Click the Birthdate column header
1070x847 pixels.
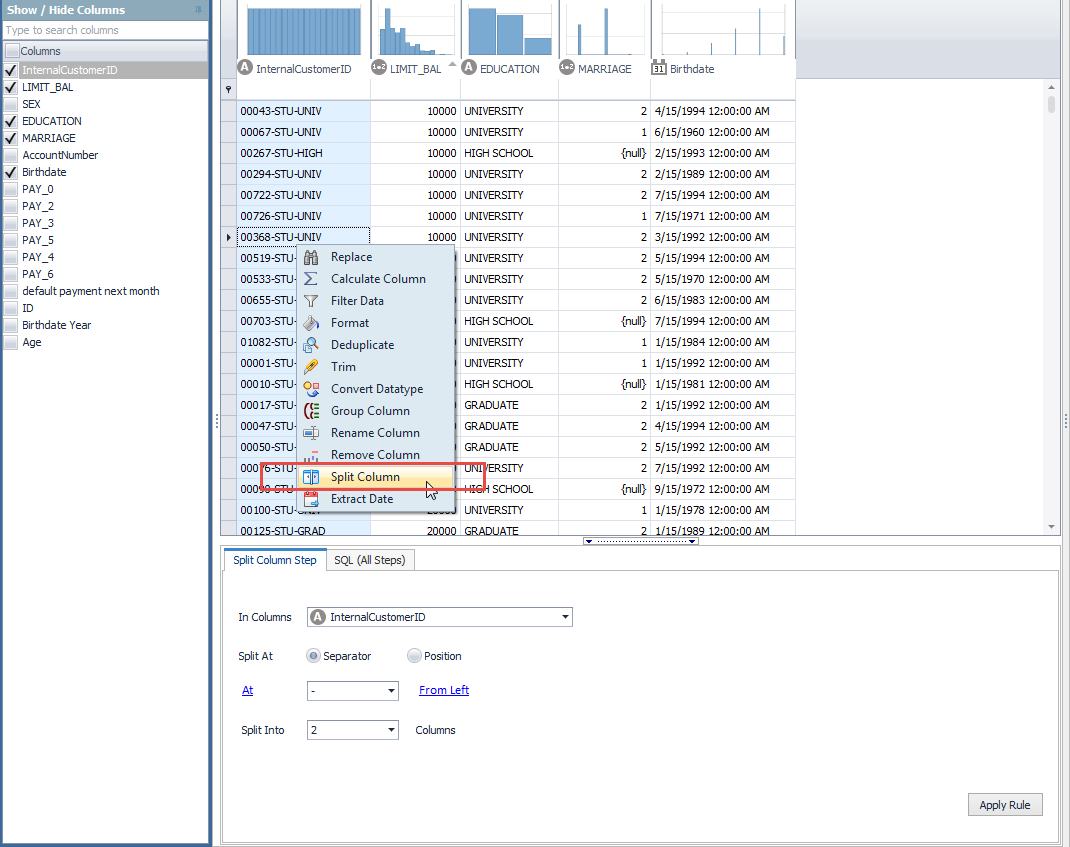click(x=692, y=69)
